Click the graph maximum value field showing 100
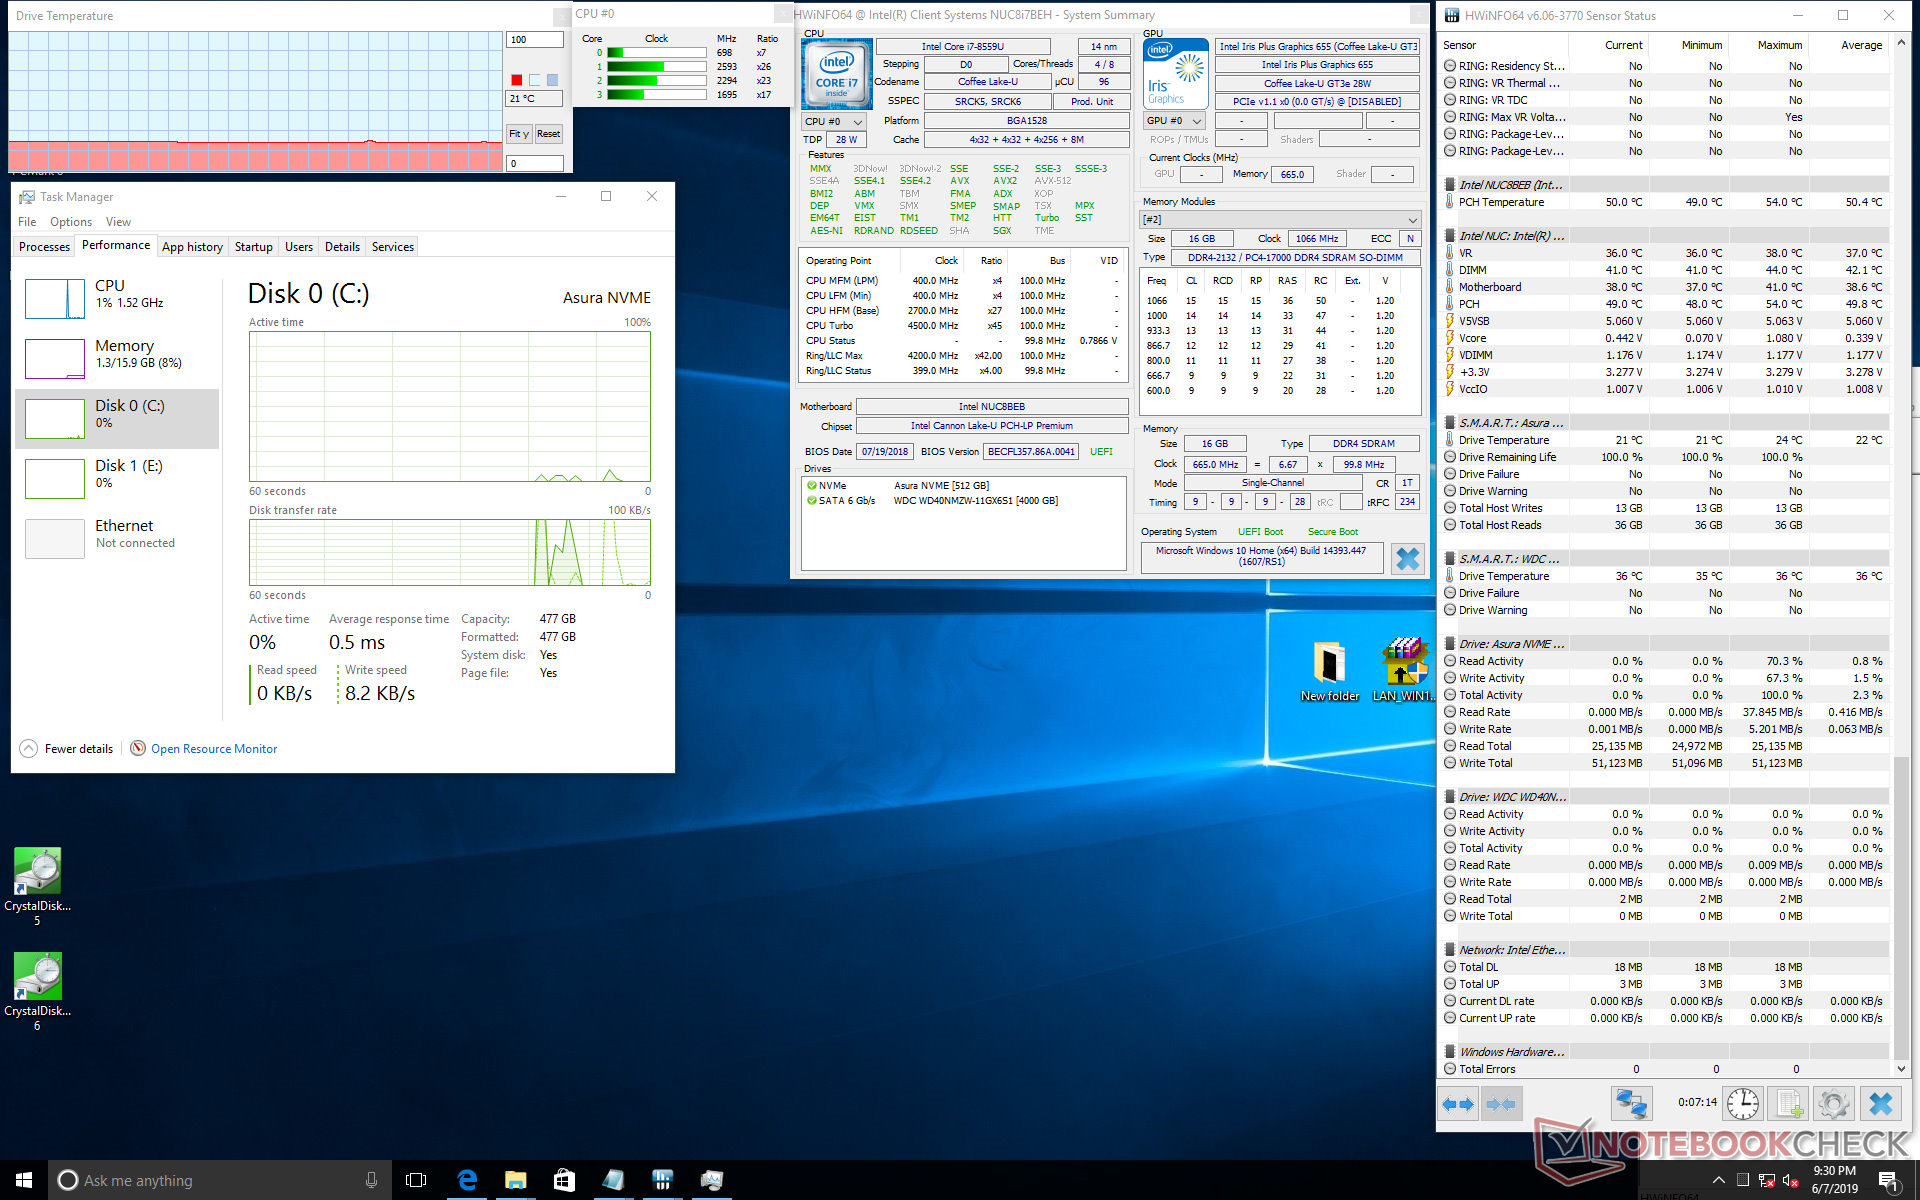 pyautogui.click(x=535, y=40)
